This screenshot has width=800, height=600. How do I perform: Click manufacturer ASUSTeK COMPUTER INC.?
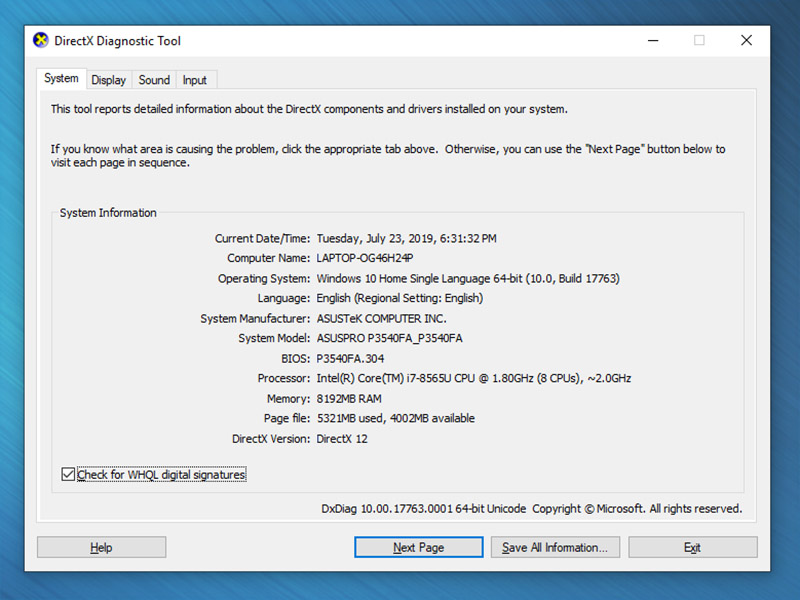381,318
